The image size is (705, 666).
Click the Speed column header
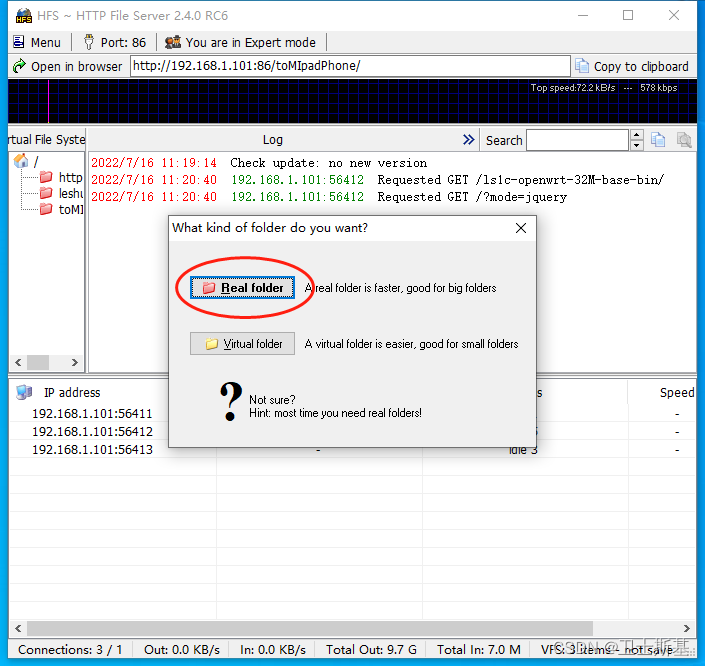[677, 393]
